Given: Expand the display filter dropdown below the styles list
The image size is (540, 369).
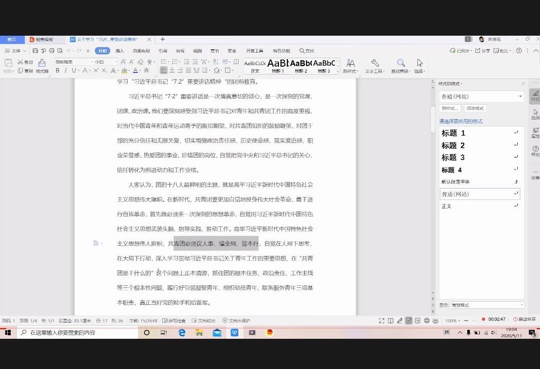Looking at the screenshot, I should pyautogui.click(x=488, y=305).
